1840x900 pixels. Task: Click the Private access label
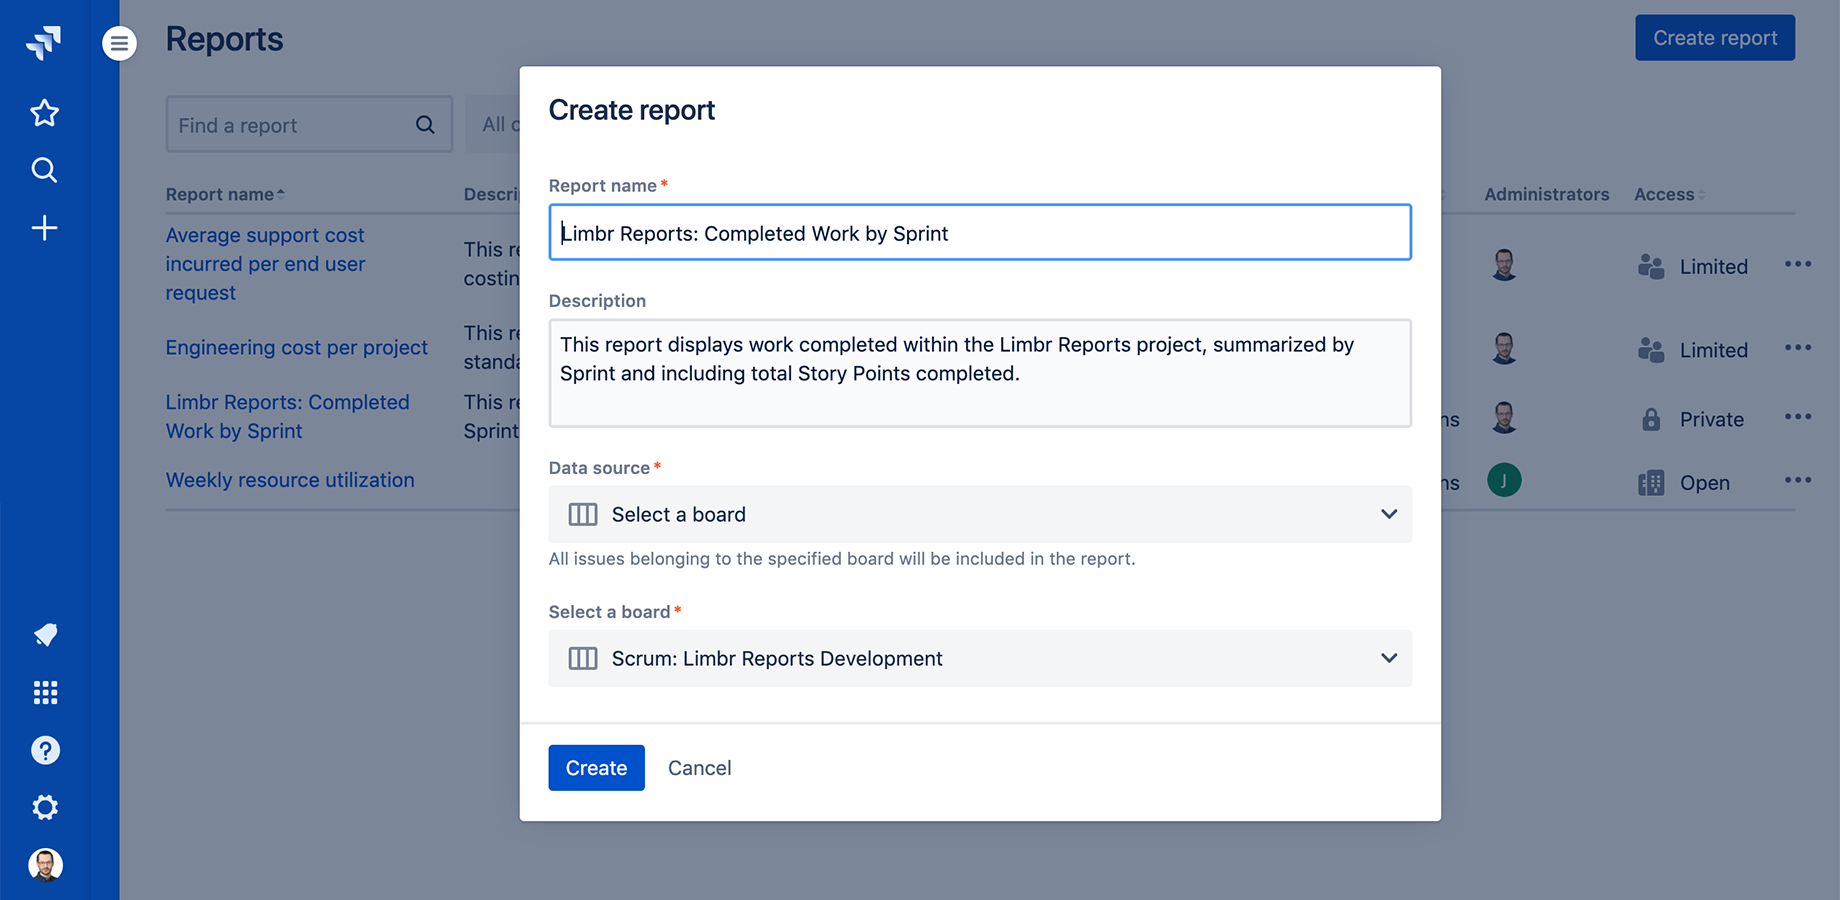(x=1712, y=419)
